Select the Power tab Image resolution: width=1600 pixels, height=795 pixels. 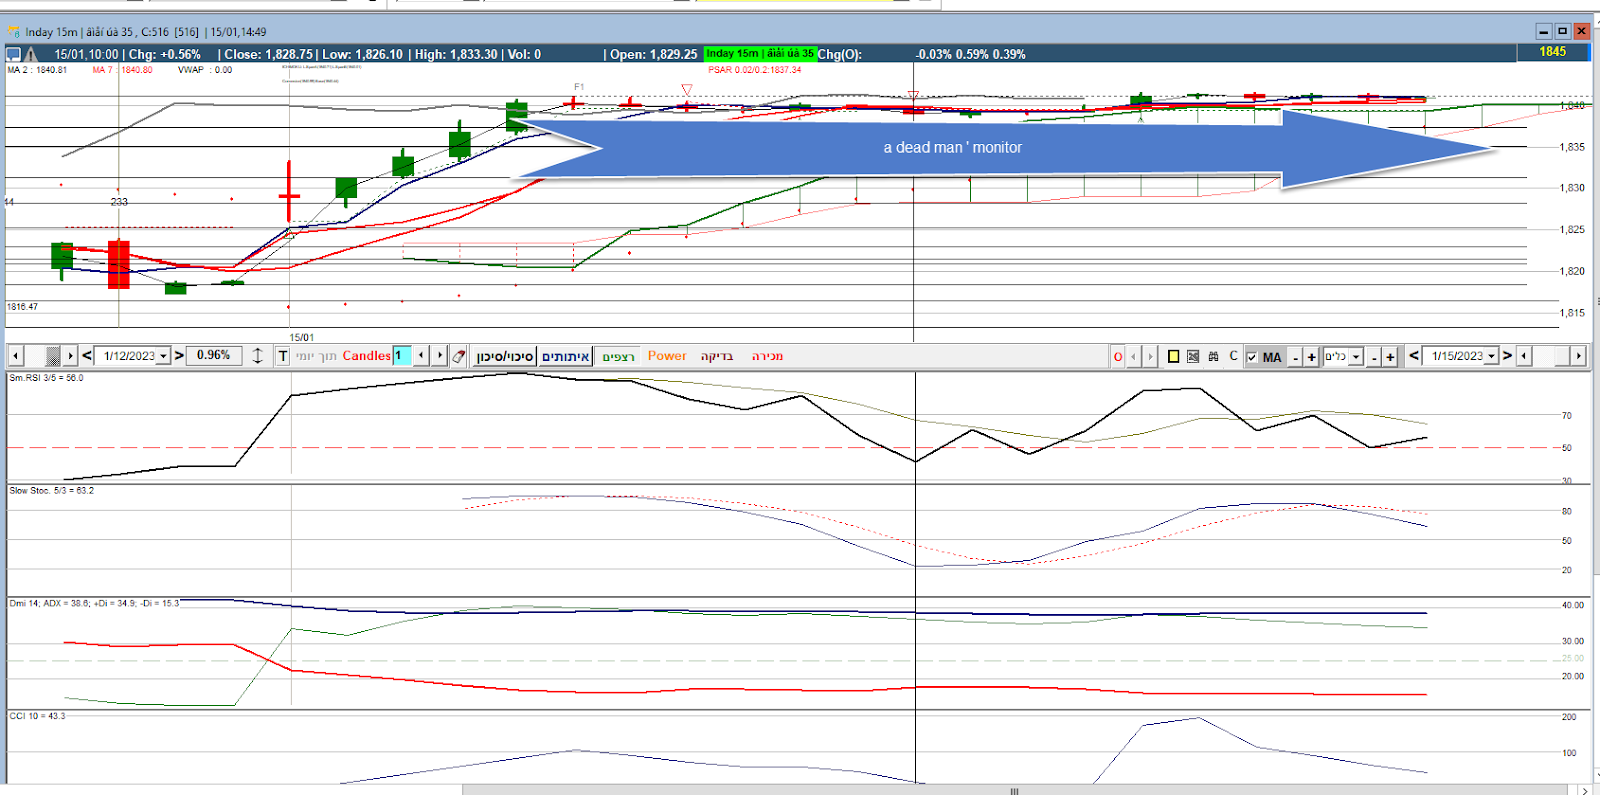click(667, 356)
